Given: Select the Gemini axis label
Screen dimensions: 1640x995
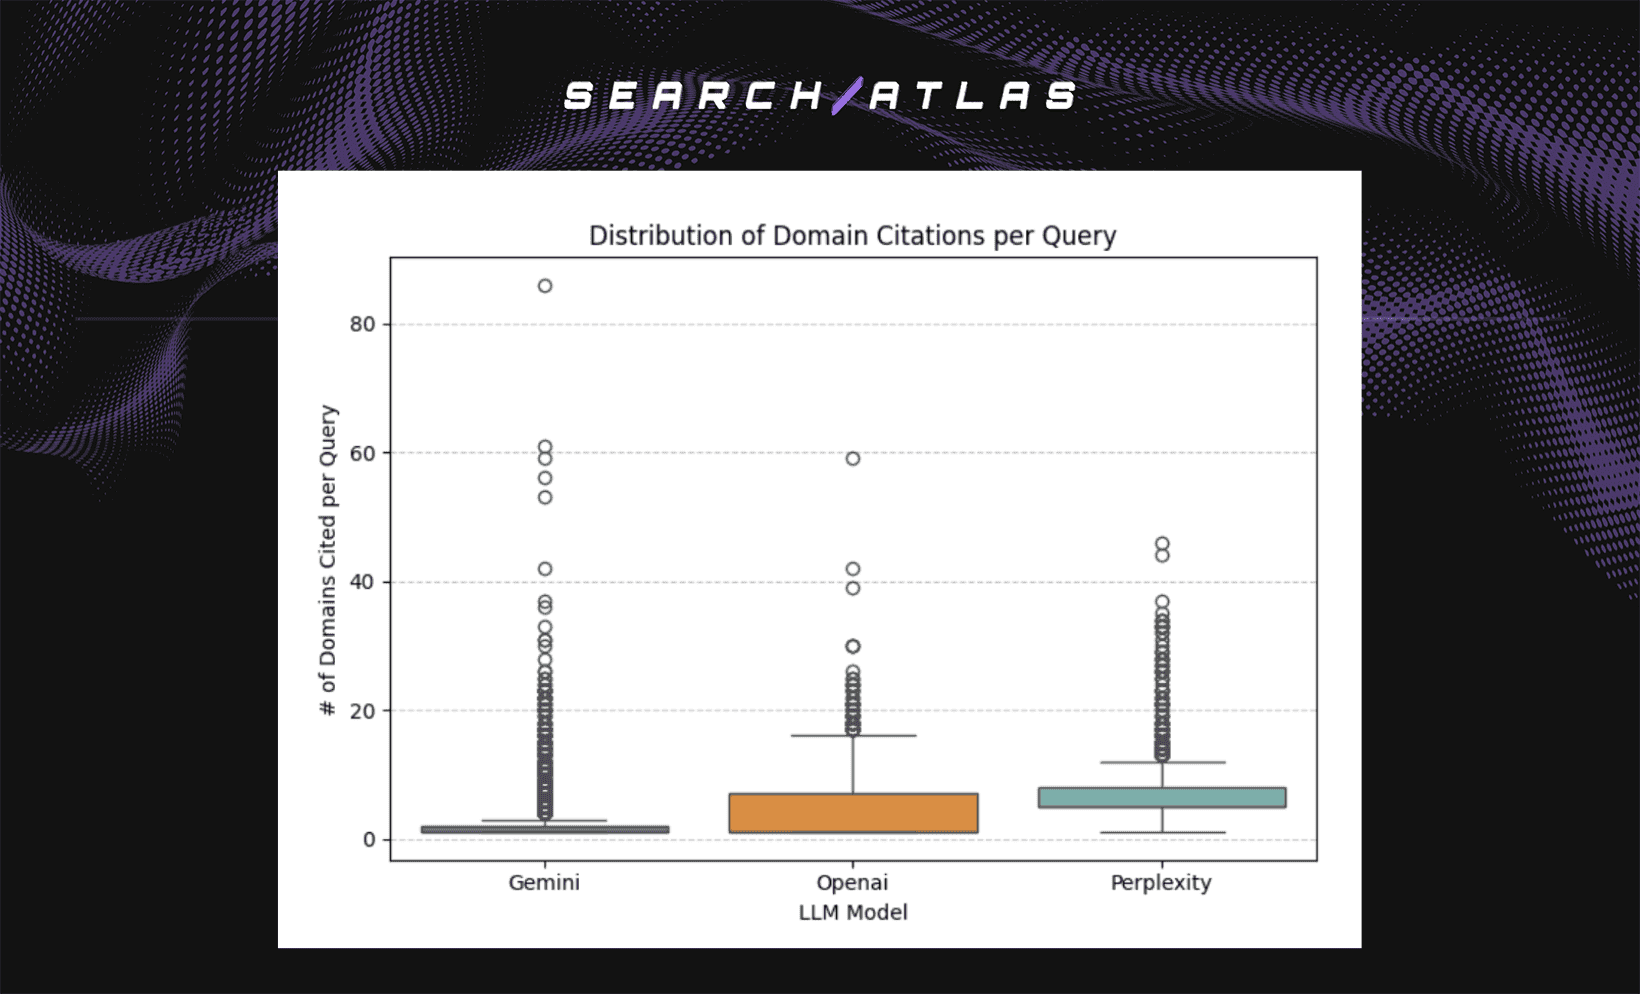Looking at the screenshot, I should click(545, 883).
